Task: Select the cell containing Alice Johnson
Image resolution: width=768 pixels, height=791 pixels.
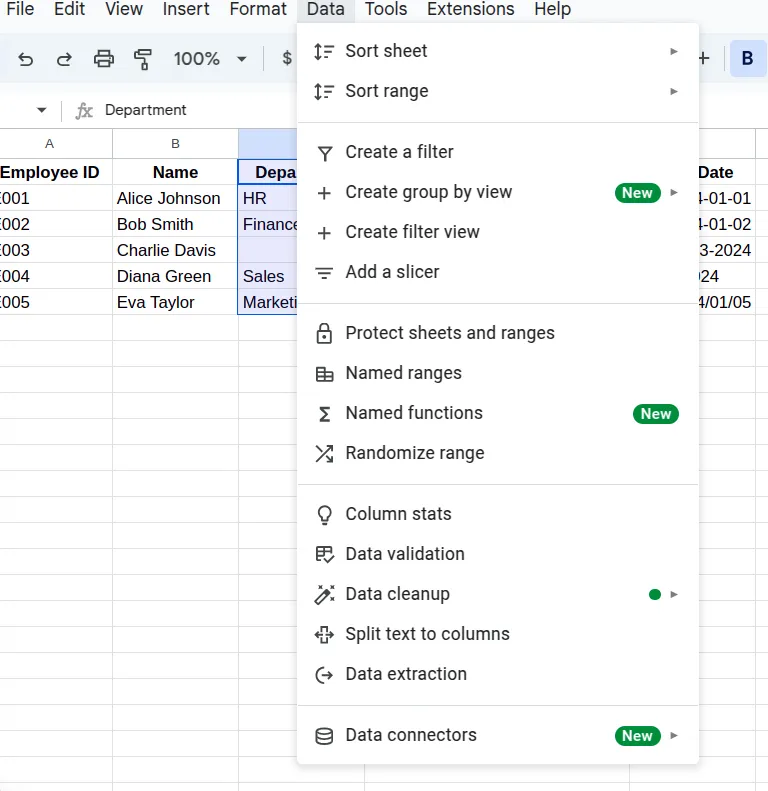Action: pos(175,198)
